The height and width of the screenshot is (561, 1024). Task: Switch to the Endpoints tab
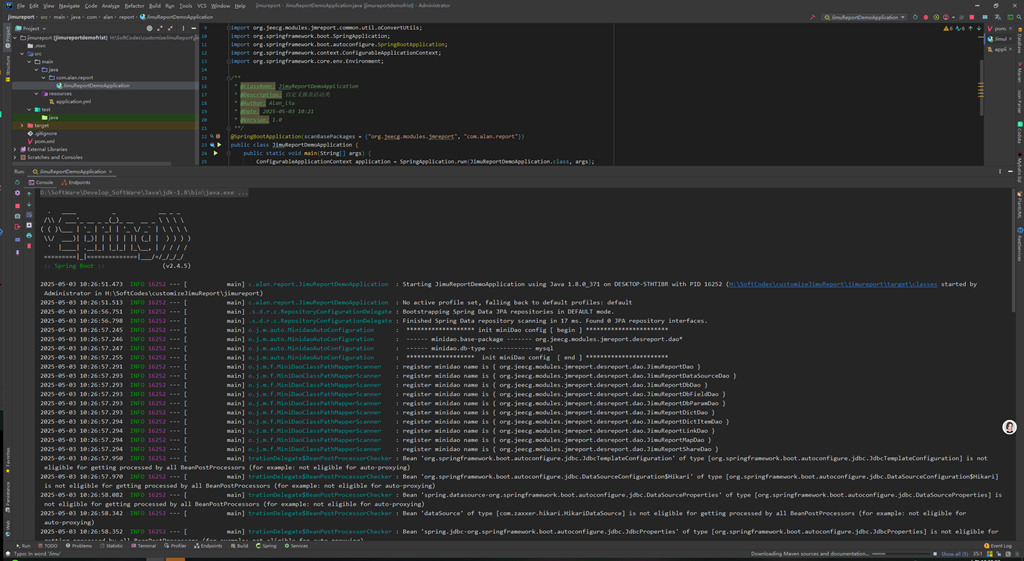76,183
